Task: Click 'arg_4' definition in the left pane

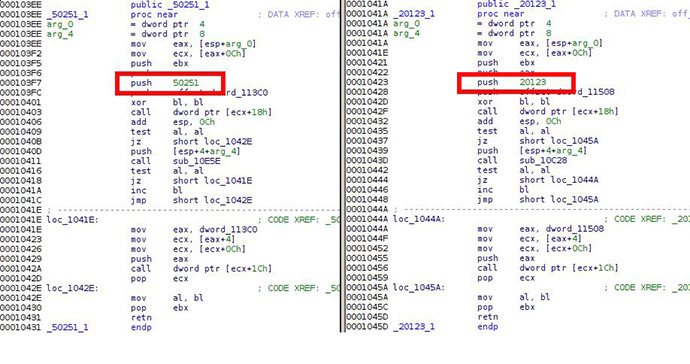Action: pyautogui.click(x=60, y=34)
